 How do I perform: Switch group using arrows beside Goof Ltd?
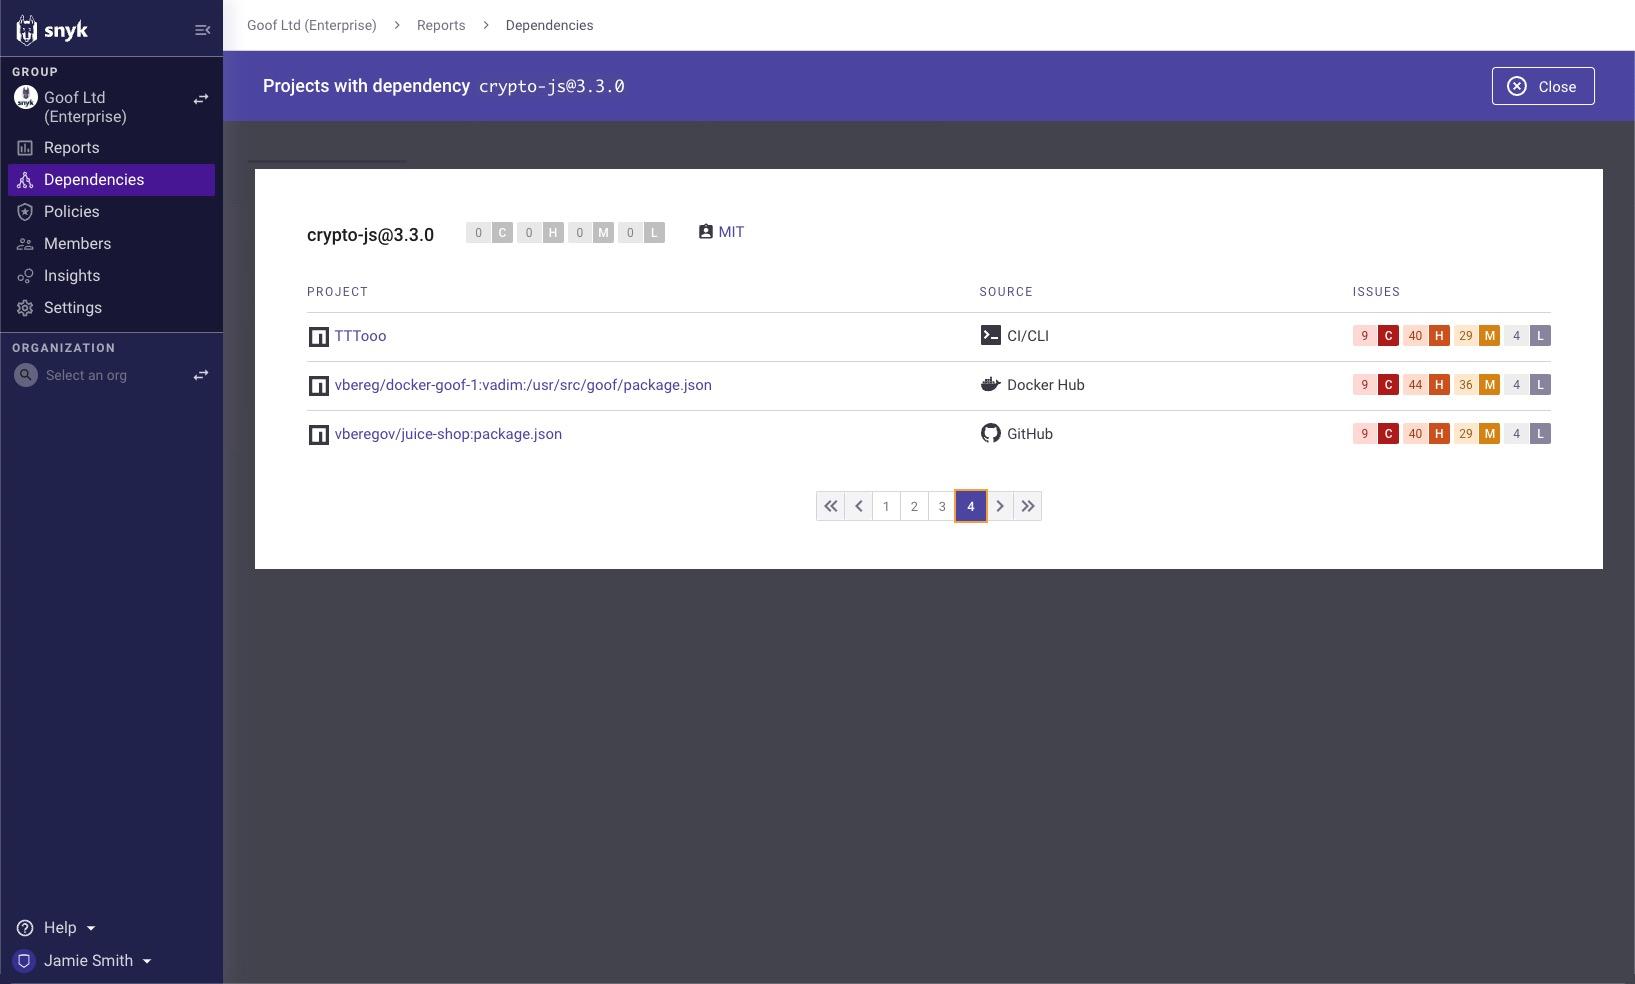click(201, 99)
